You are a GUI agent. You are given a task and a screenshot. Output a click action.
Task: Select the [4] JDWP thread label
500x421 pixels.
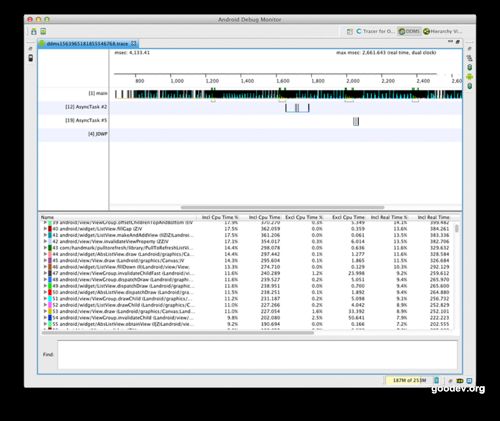(98, 134)
